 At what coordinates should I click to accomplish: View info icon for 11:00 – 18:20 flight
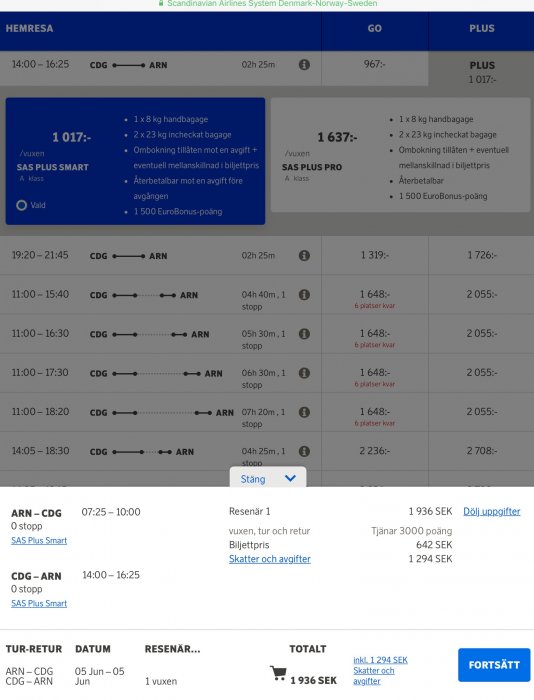click(x=304, y=412)
